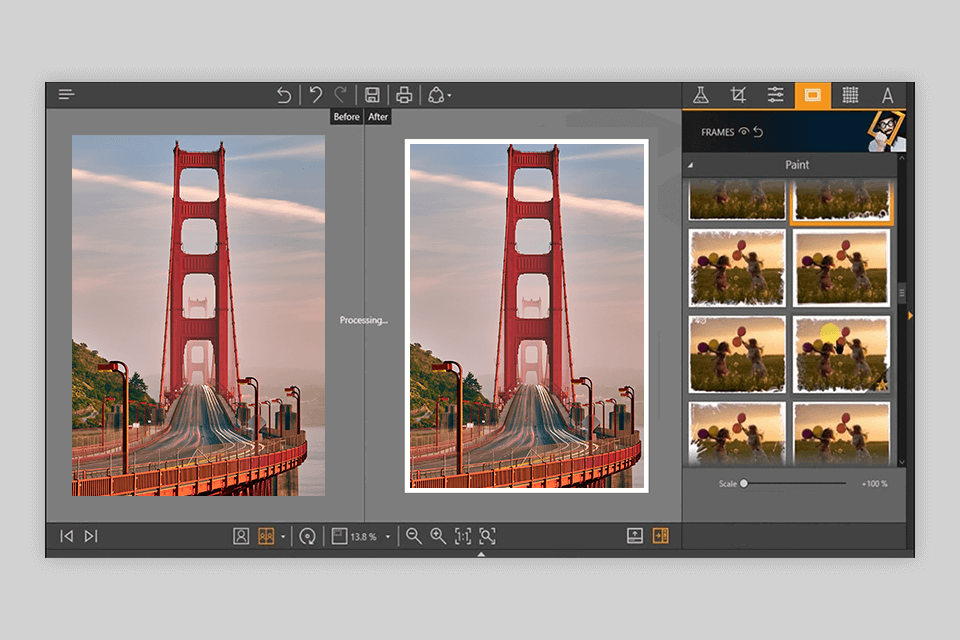Open the Text tool tab

[887, 96]
